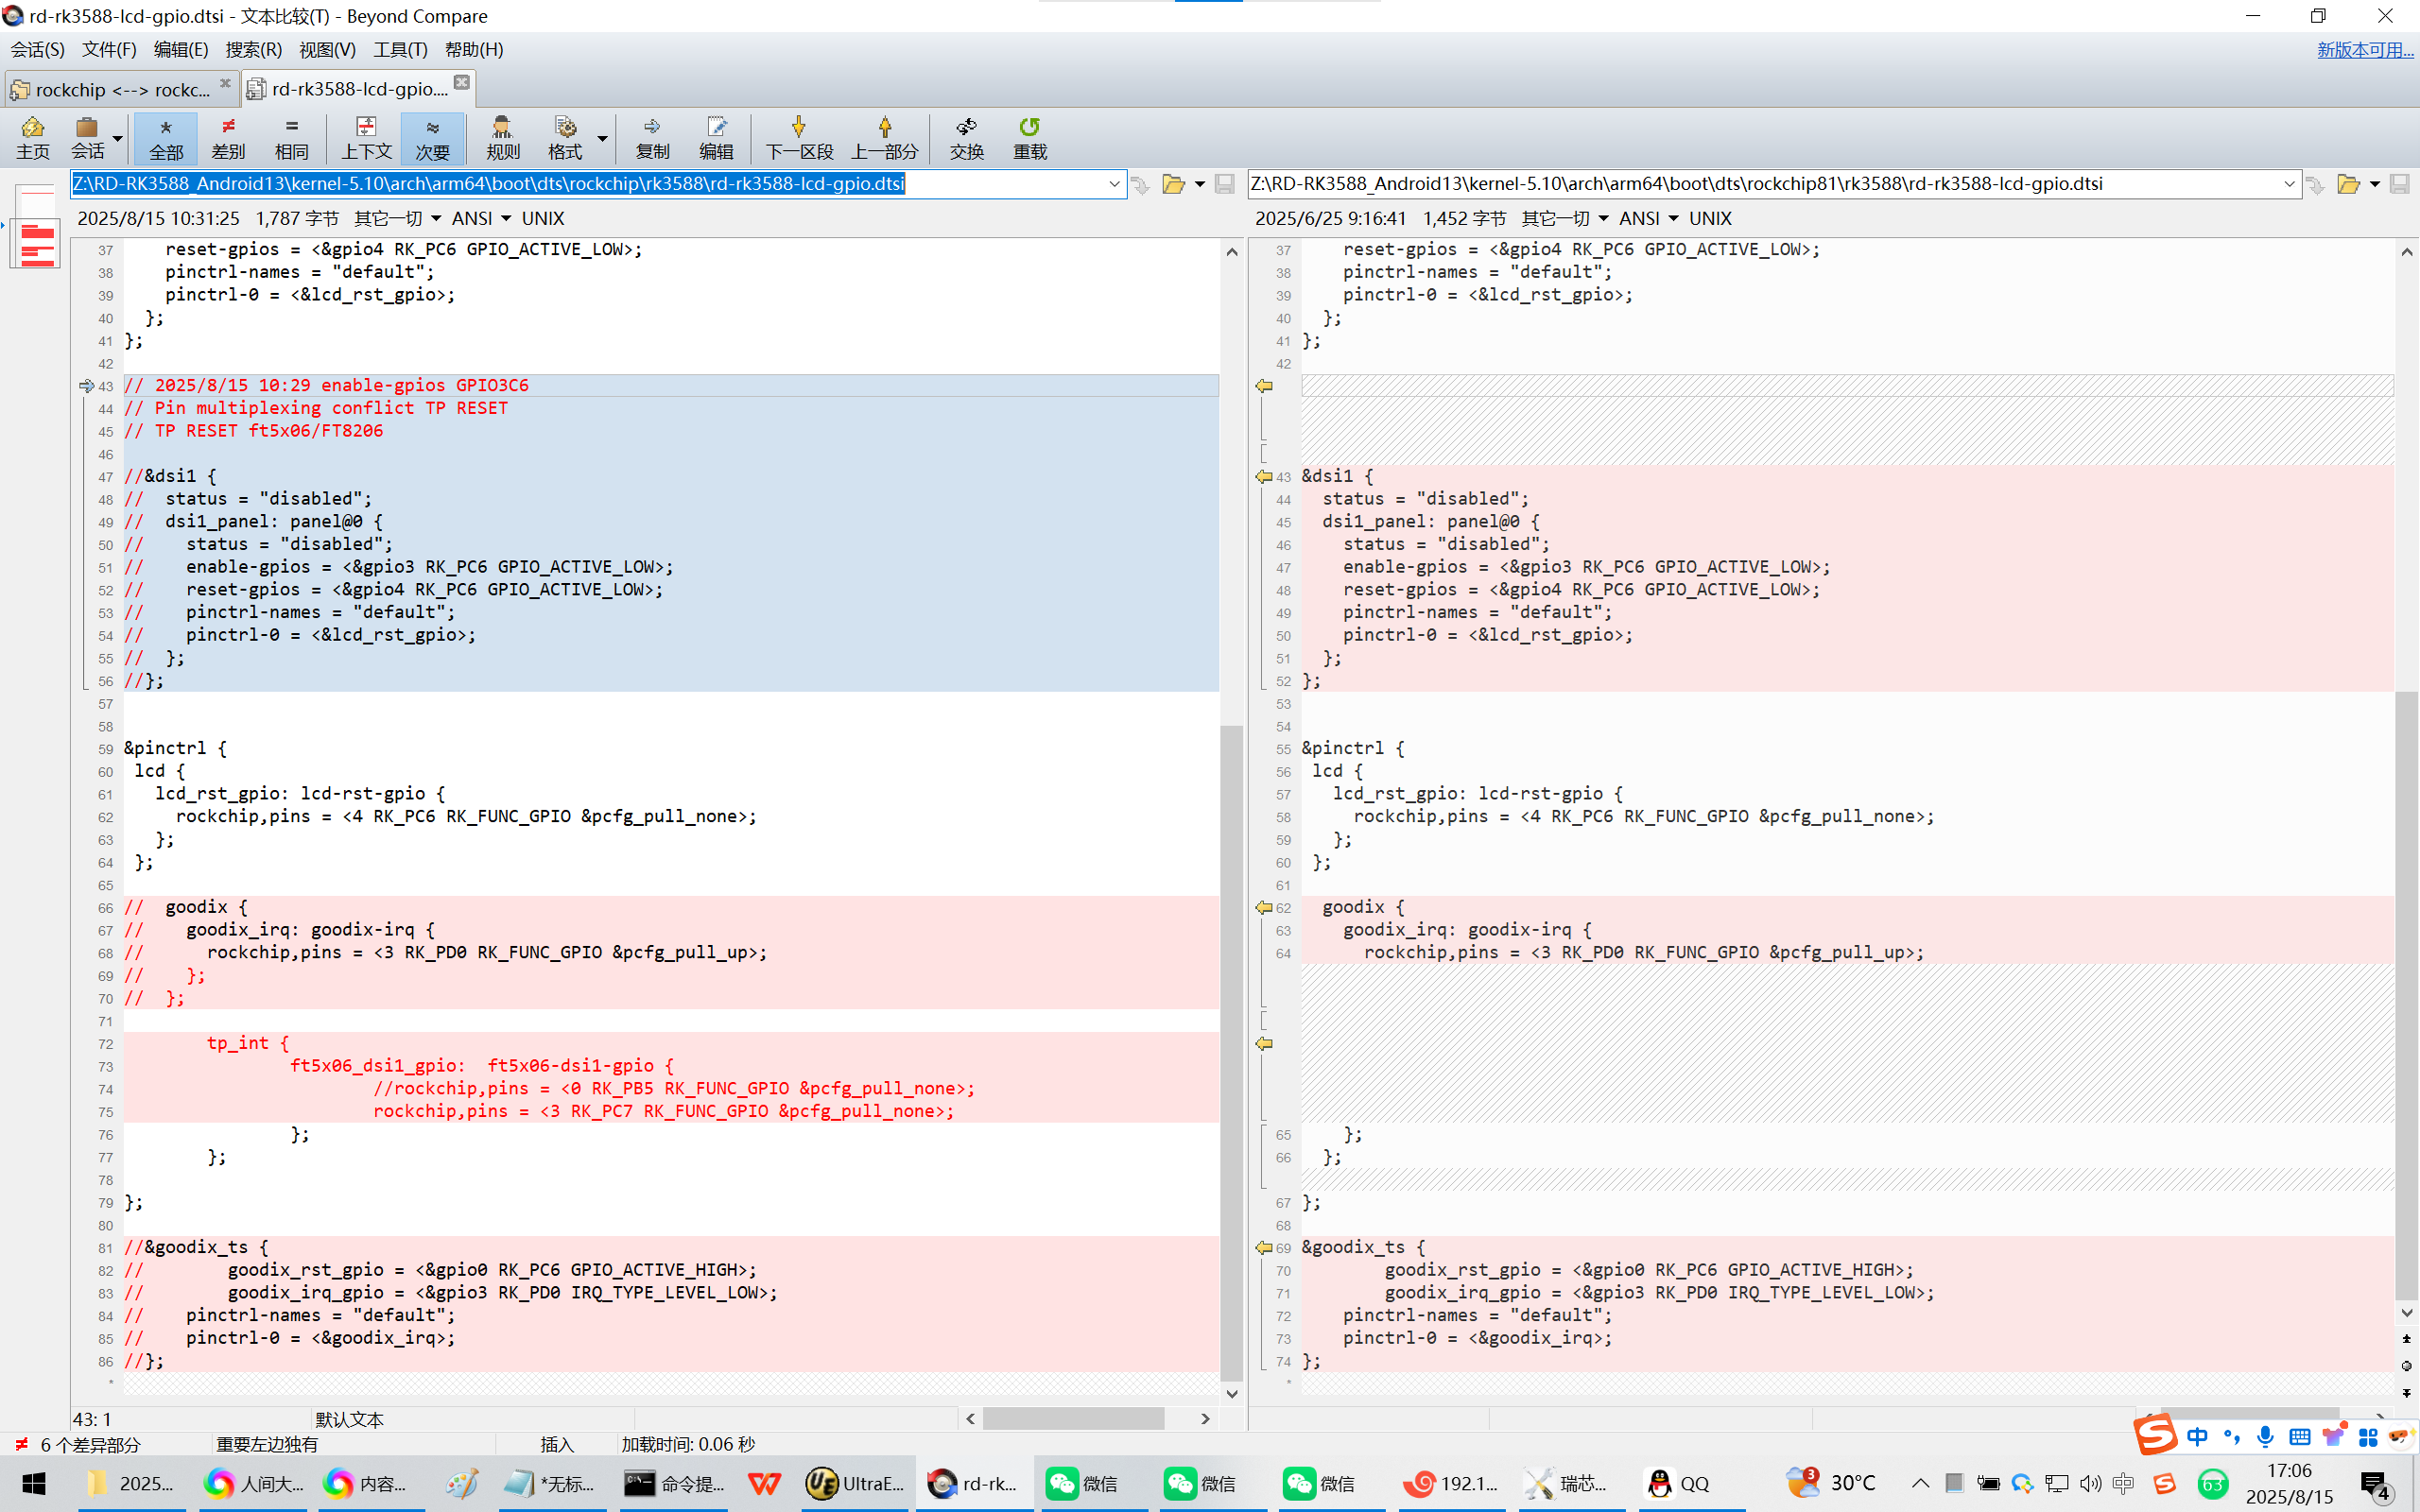
Task: Click the left pane save icon
Action: [1225, 184]
